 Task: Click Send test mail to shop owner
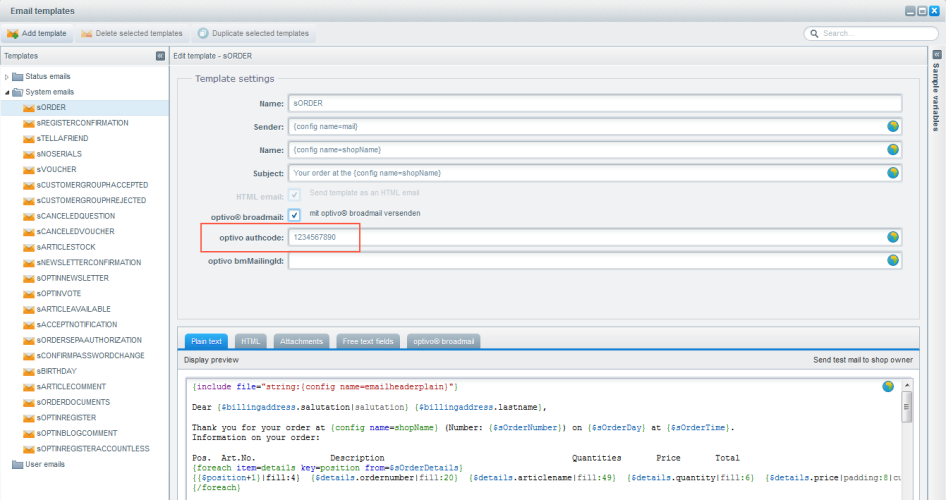pos(863,360)
